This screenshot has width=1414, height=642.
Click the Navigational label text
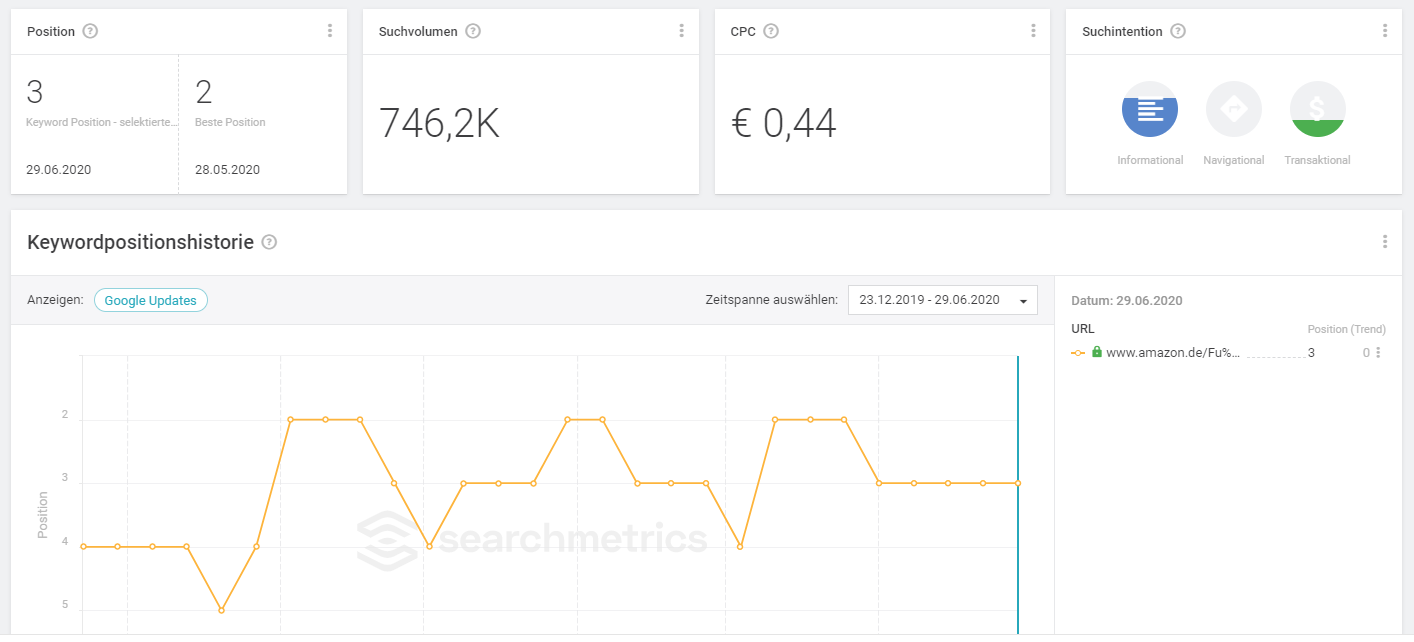click(1234, 160)
